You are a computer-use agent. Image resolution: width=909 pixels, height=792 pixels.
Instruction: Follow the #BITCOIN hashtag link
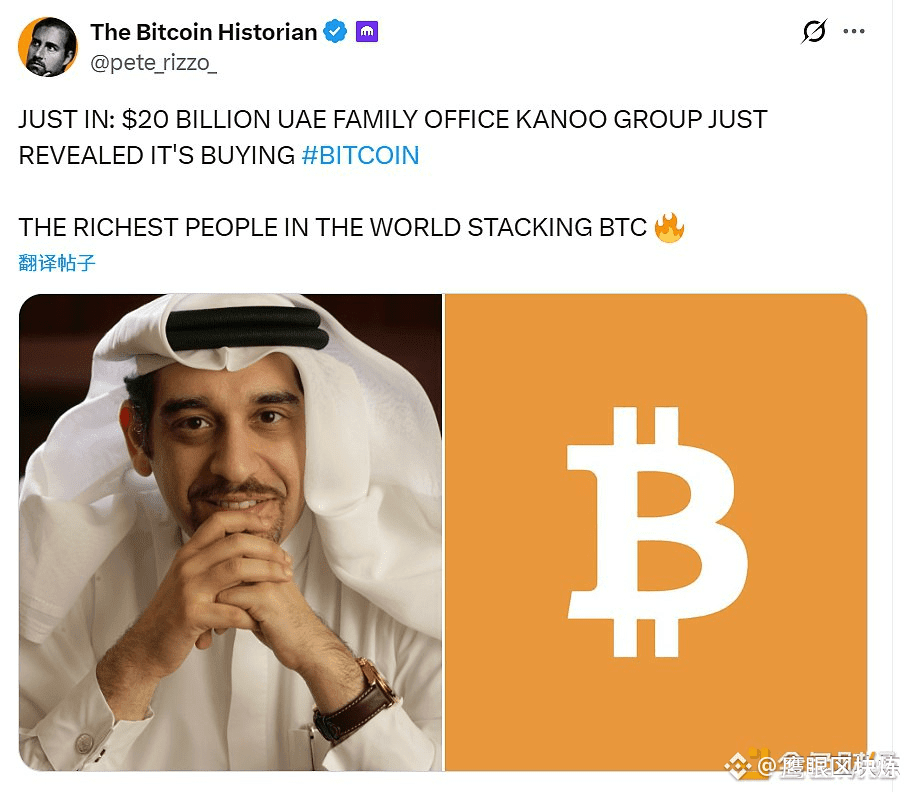[x=360, y=155]
